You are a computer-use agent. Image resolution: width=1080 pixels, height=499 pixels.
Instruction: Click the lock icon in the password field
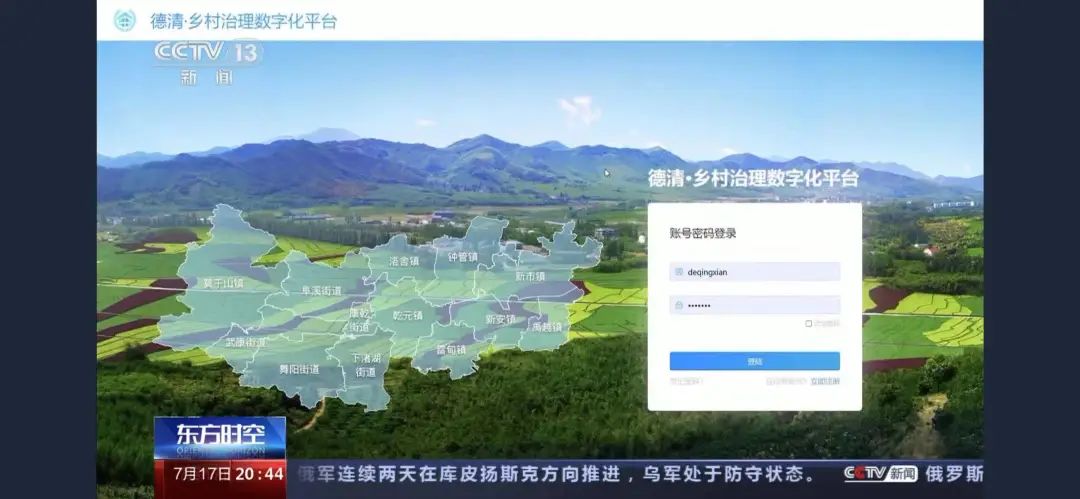pos(679,305)
